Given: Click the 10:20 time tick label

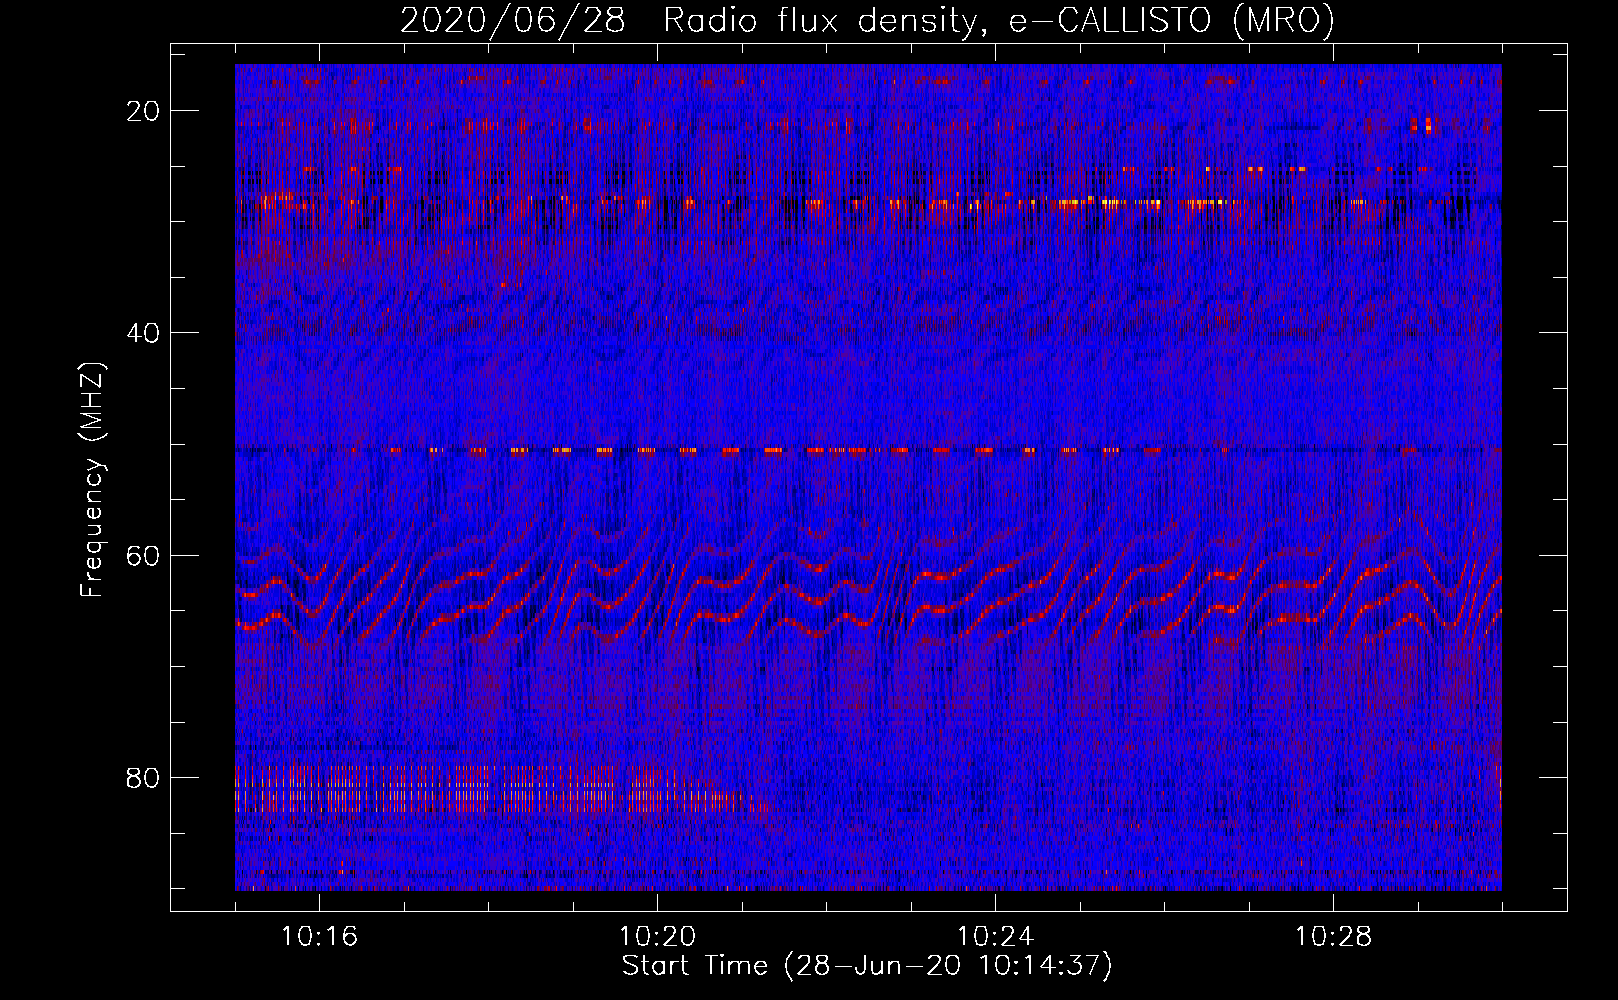Looking at the screenshot, I should click(657, 937).
